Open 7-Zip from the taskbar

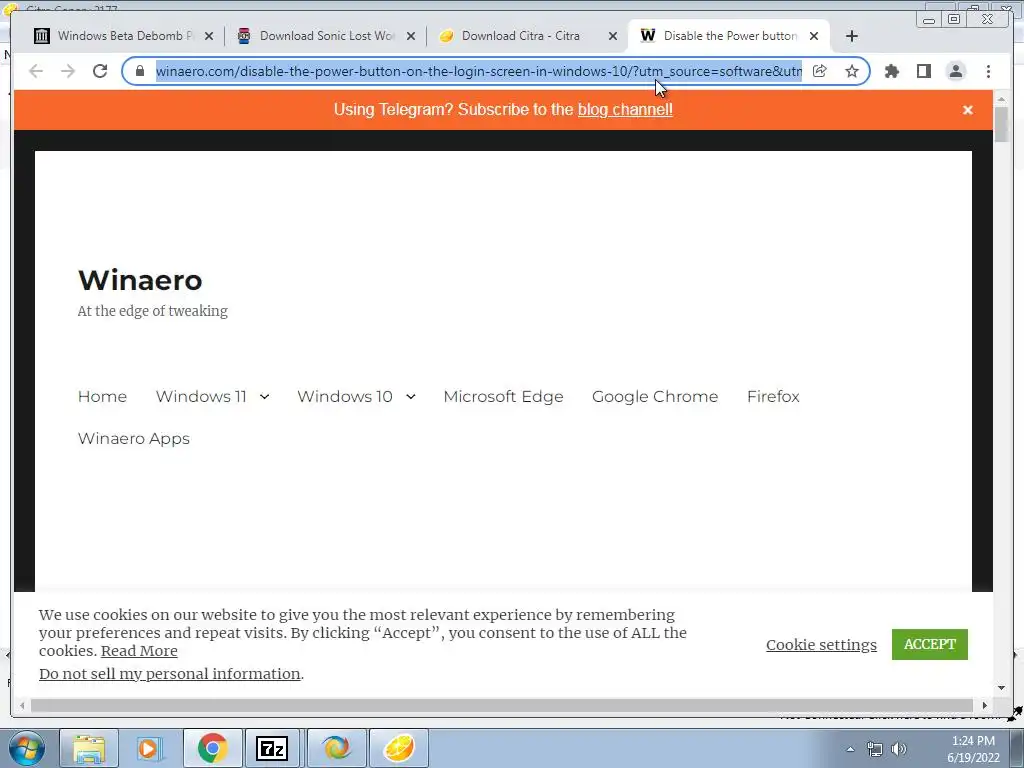pos(272,748)
